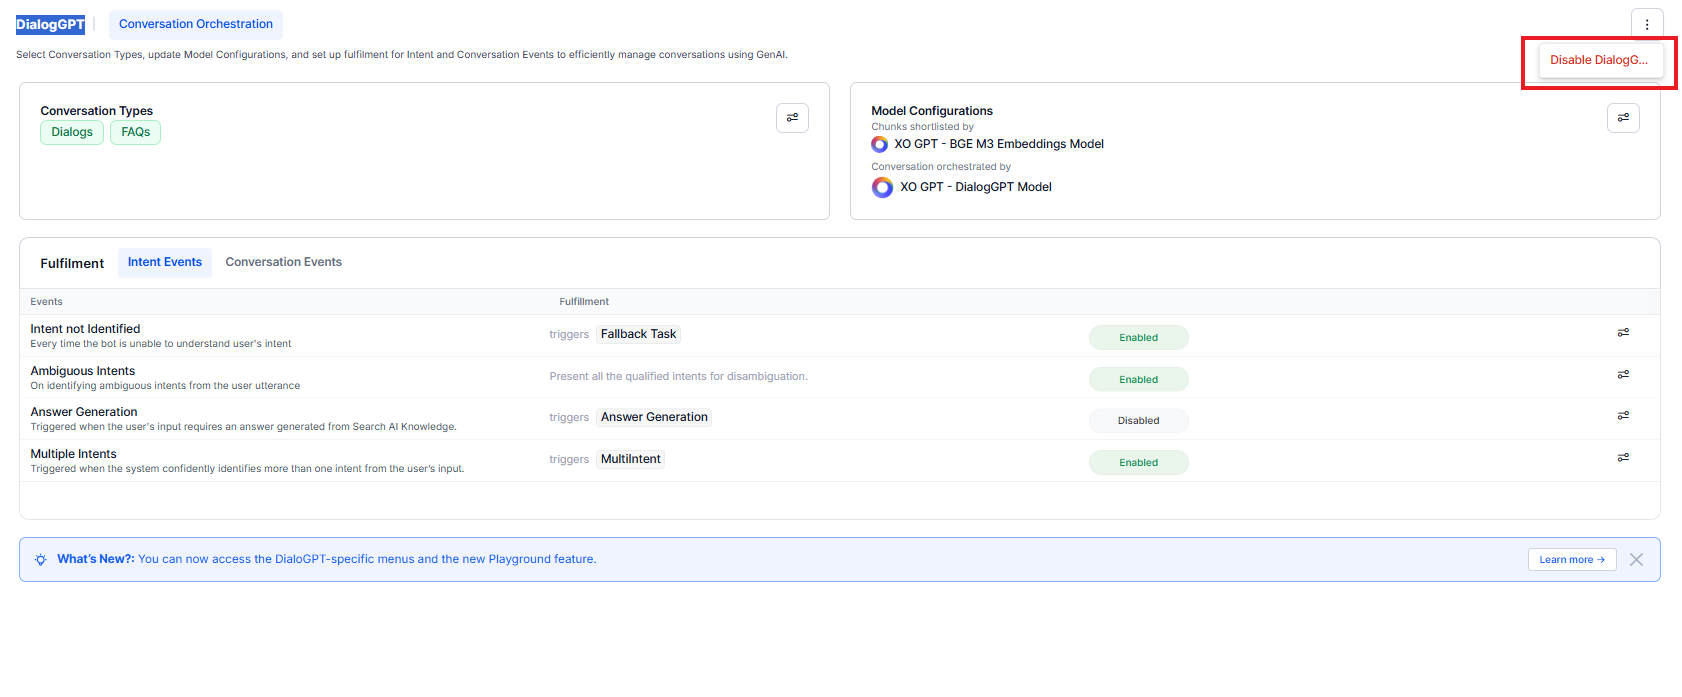
Task: Click the What's New?: banner heading
Action: pyautogui.click(x=95, y=559)
